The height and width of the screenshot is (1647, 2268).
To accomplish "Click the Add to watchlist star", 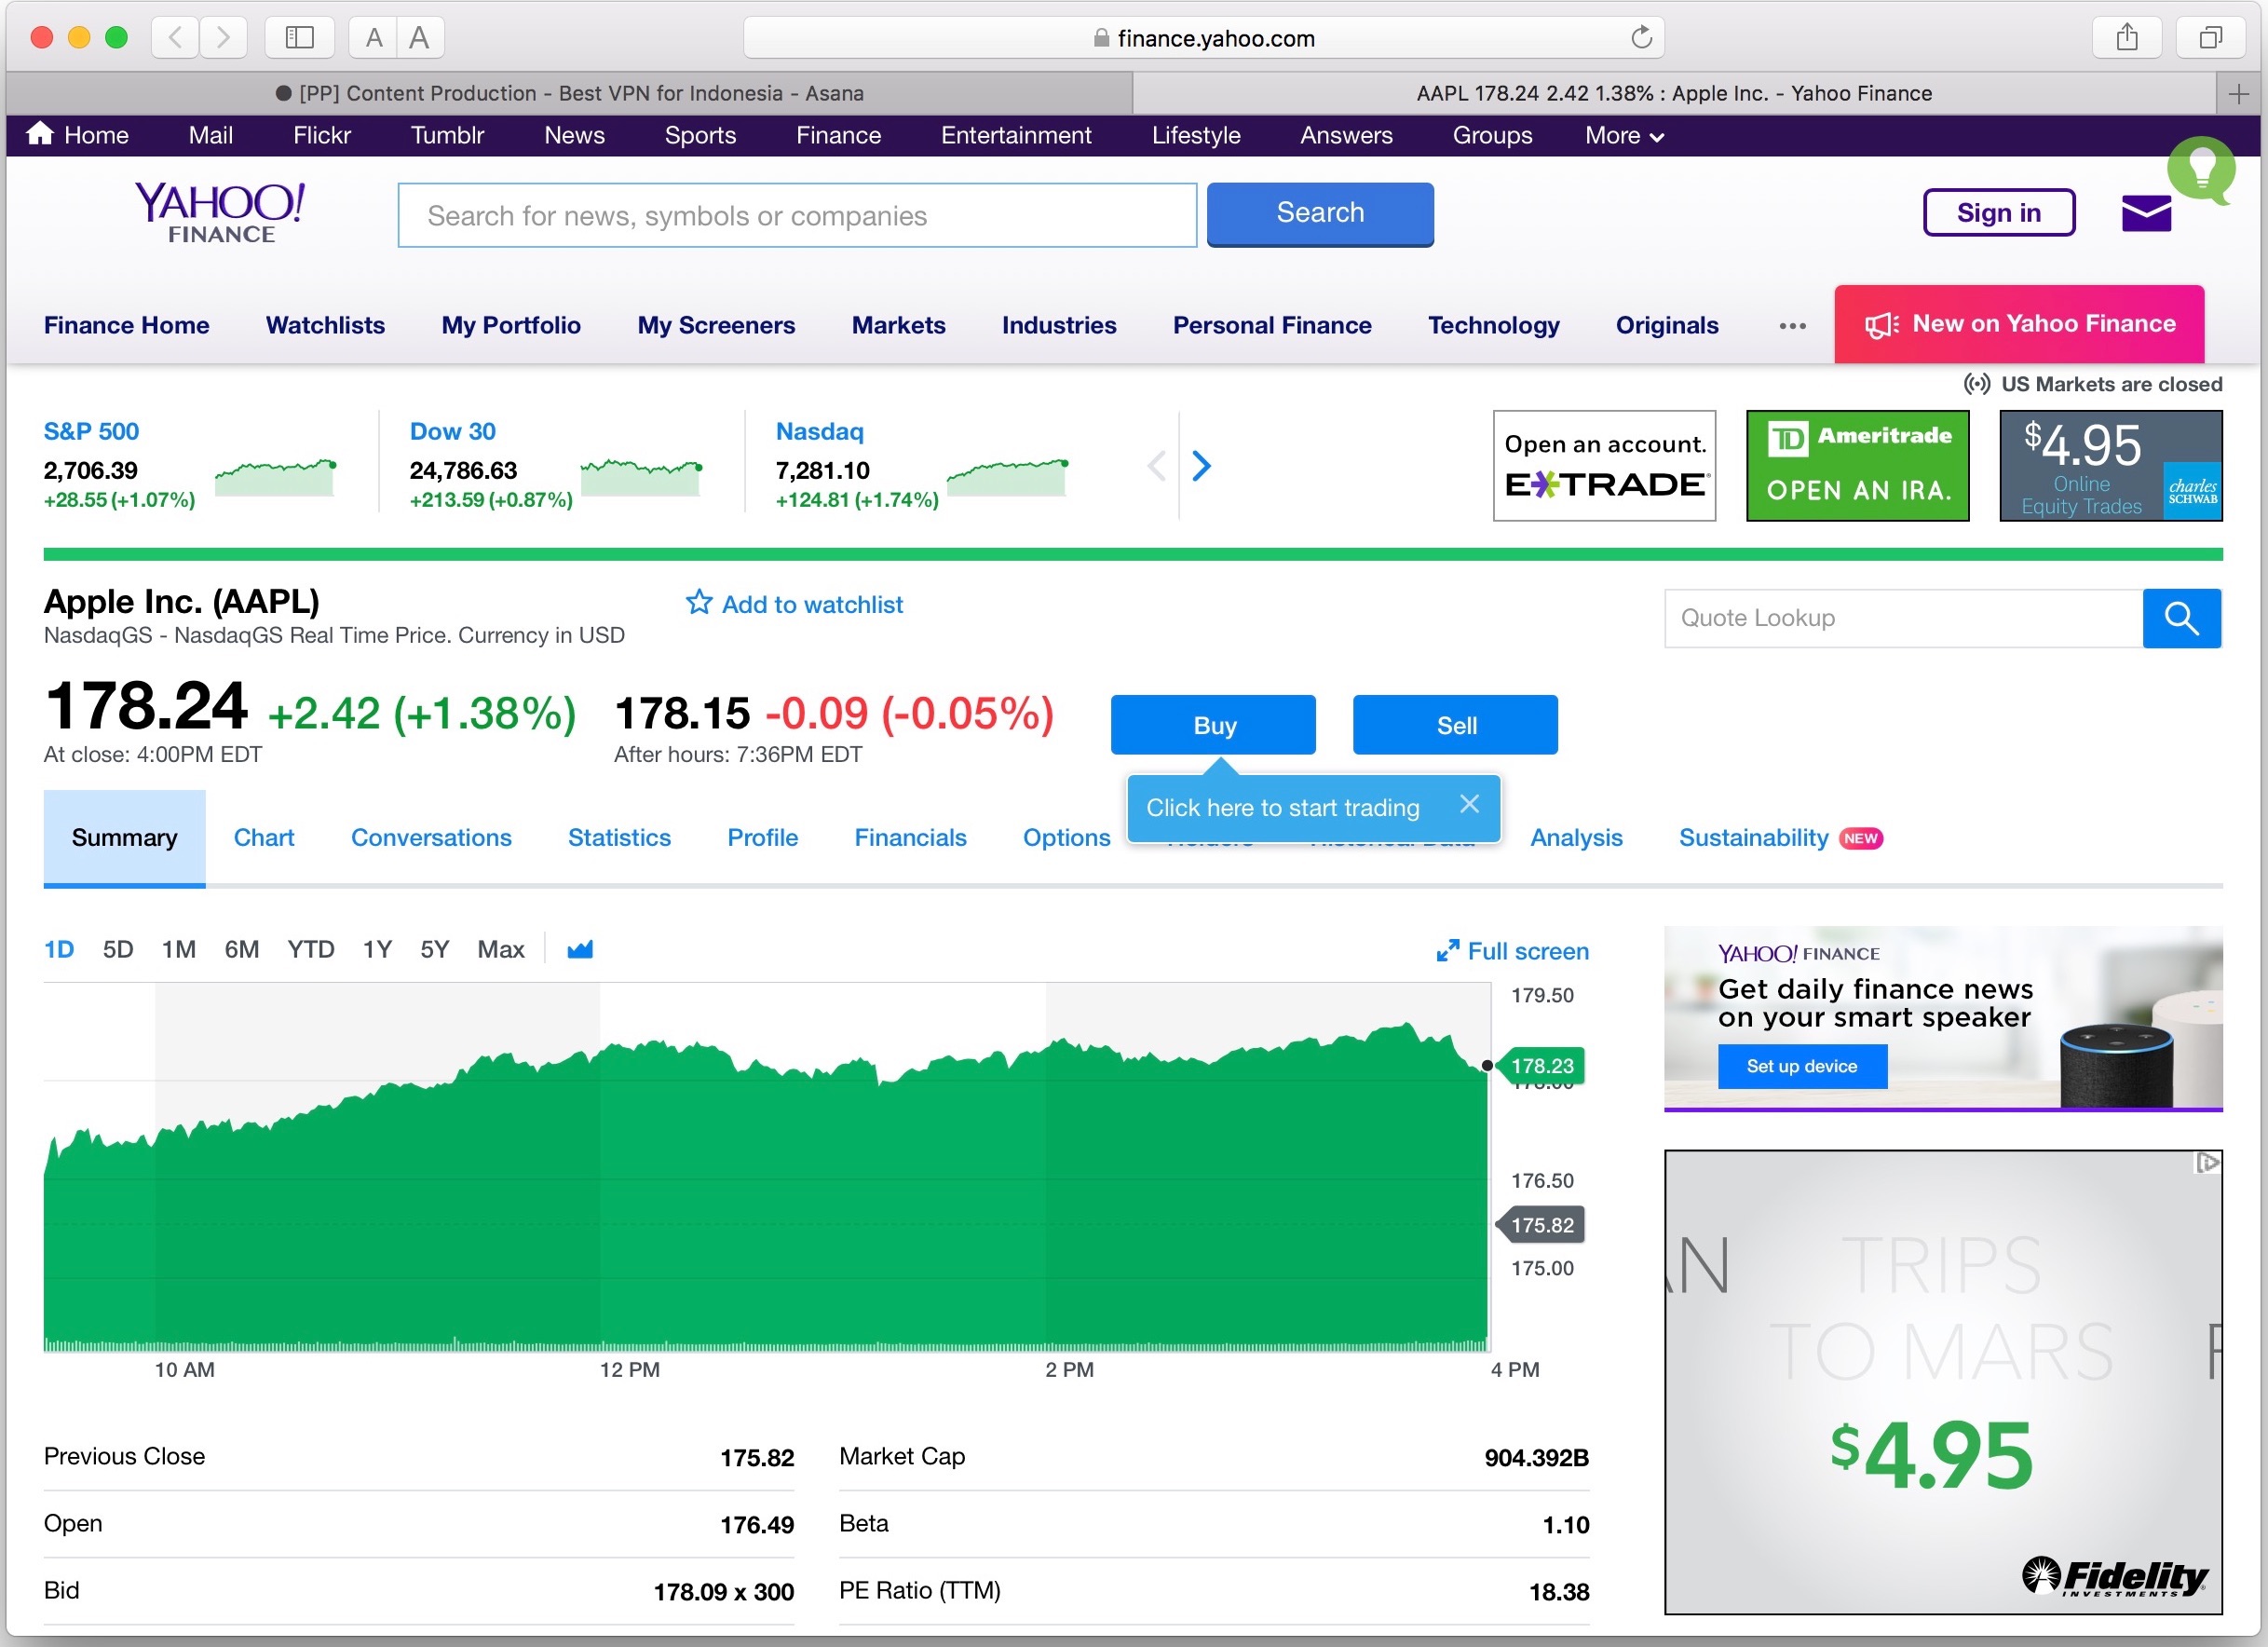I will point(698,603).
